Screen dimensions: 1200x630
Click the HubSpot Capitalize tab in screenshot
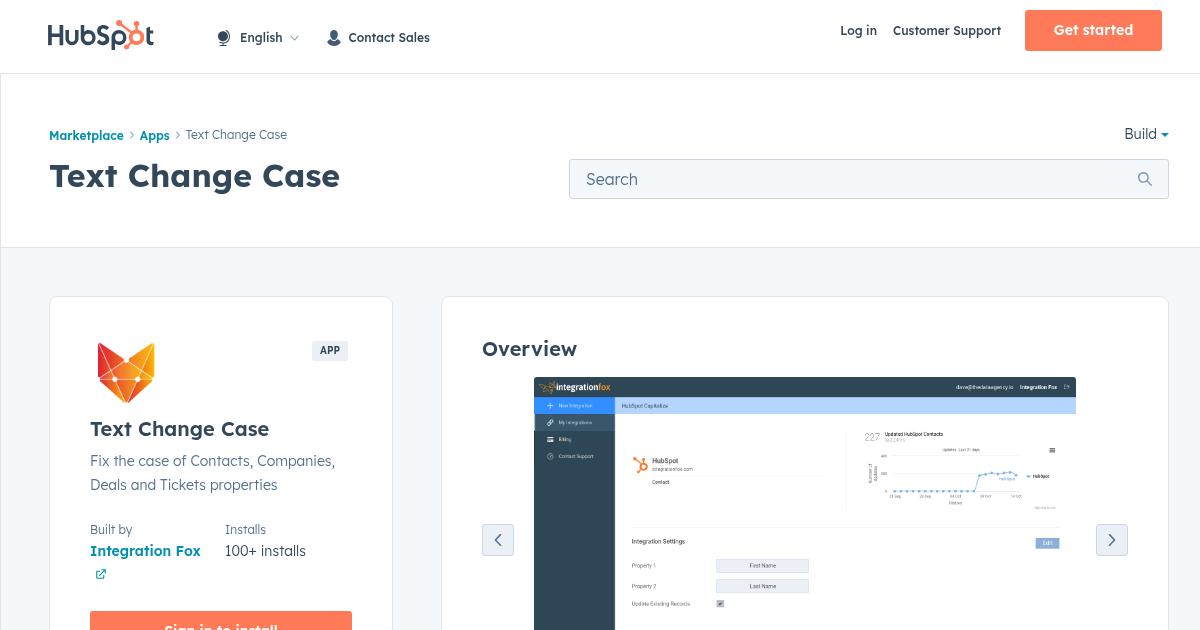tap(645, 406)
